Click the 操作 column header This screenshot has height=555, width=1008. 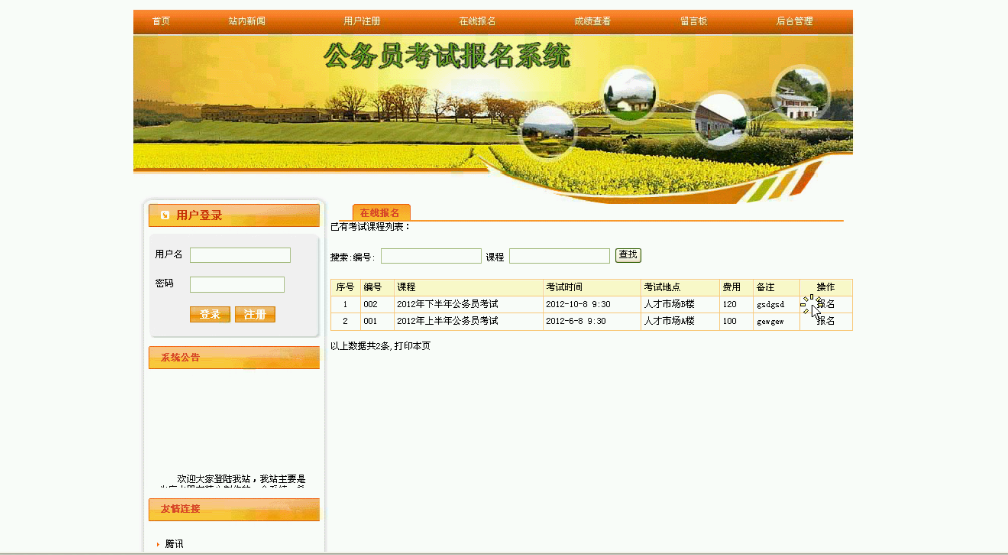(x=826, y=287)
